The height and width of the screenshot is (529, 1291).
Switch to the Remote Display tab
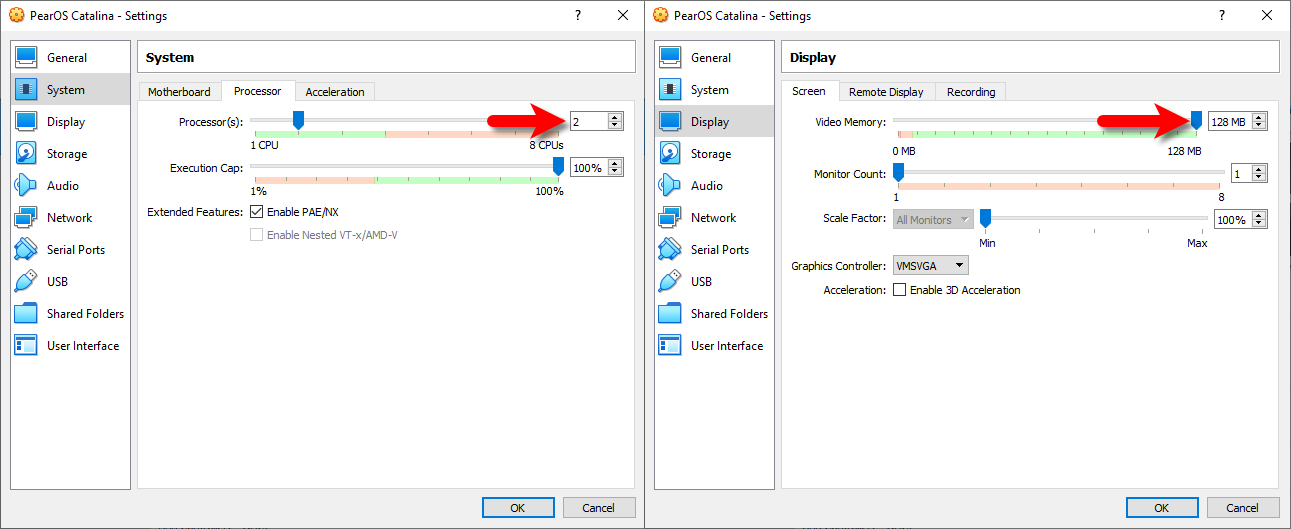pyautogui.click(x=886, y=92)
